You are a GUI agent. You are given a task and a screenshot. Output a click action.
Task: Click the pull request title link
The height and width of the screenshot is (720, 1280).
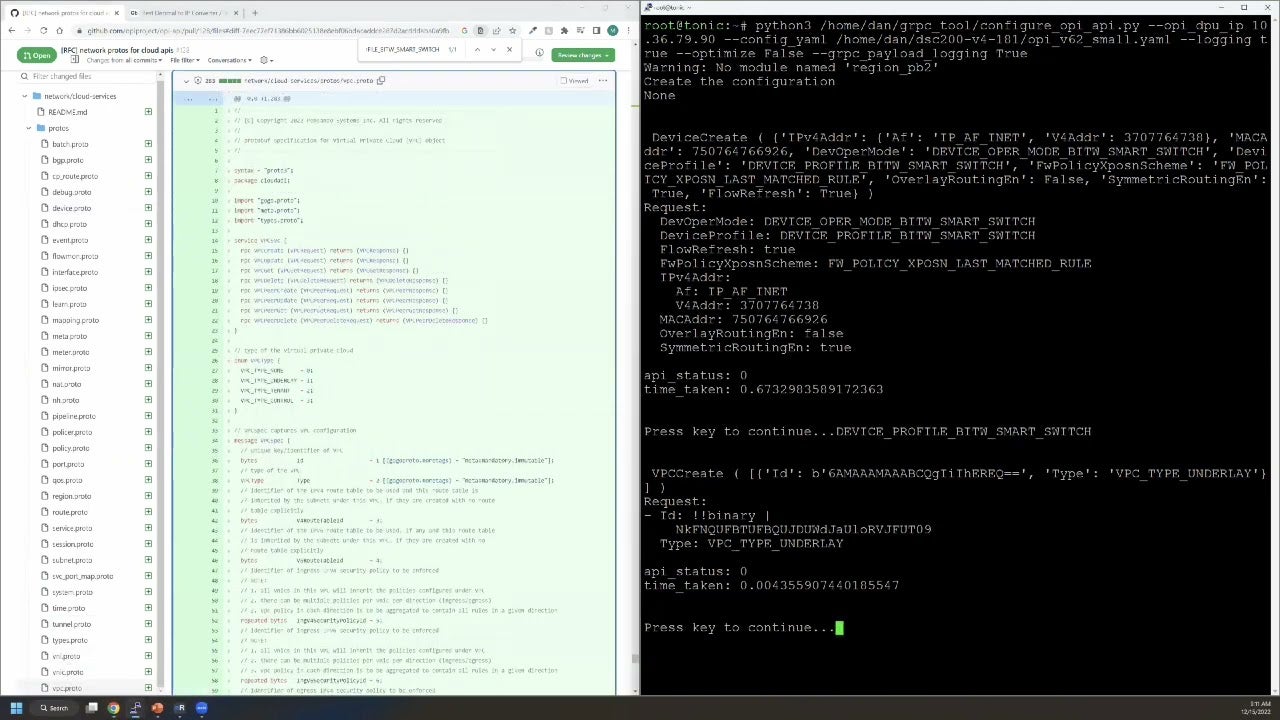coord(117,50)
